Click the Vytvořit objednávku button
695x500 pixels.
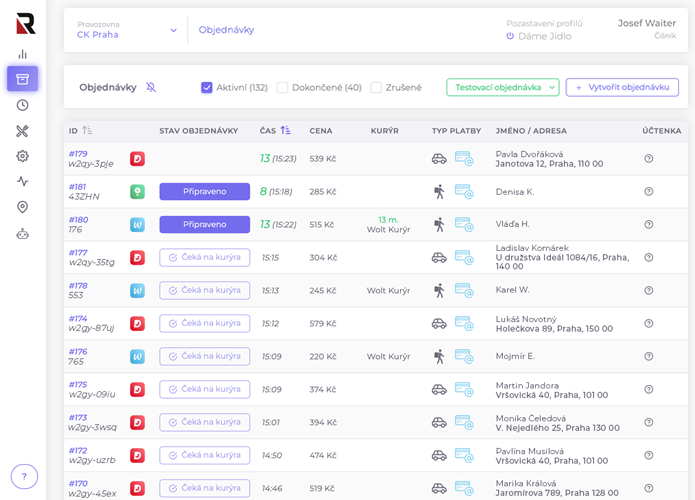[x=621, y=87]
